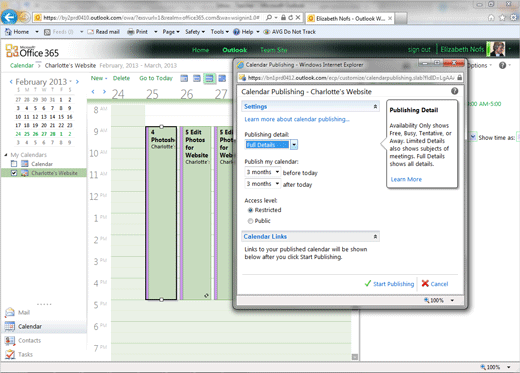Viewport: 520px width, 373px height.
Task: Click AVG Do Not Track icon
Action: click(x=267, y=32)
